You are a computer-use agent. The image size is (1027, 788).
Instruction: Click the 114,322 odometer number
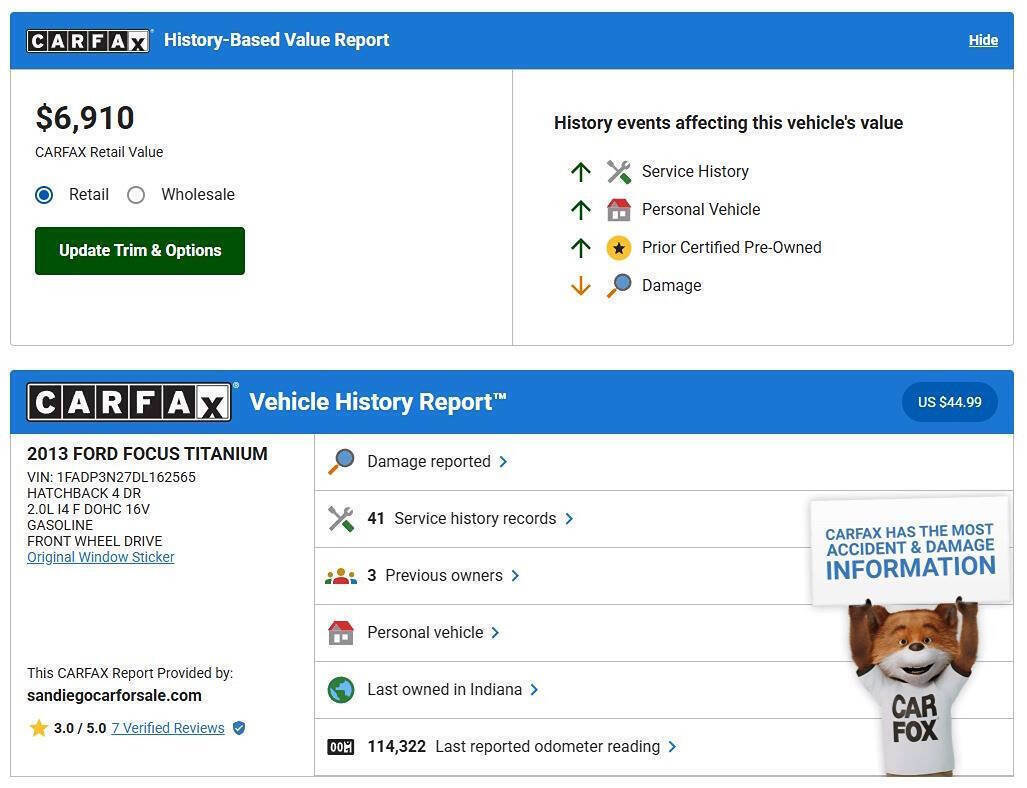click(x=397, y=747)
